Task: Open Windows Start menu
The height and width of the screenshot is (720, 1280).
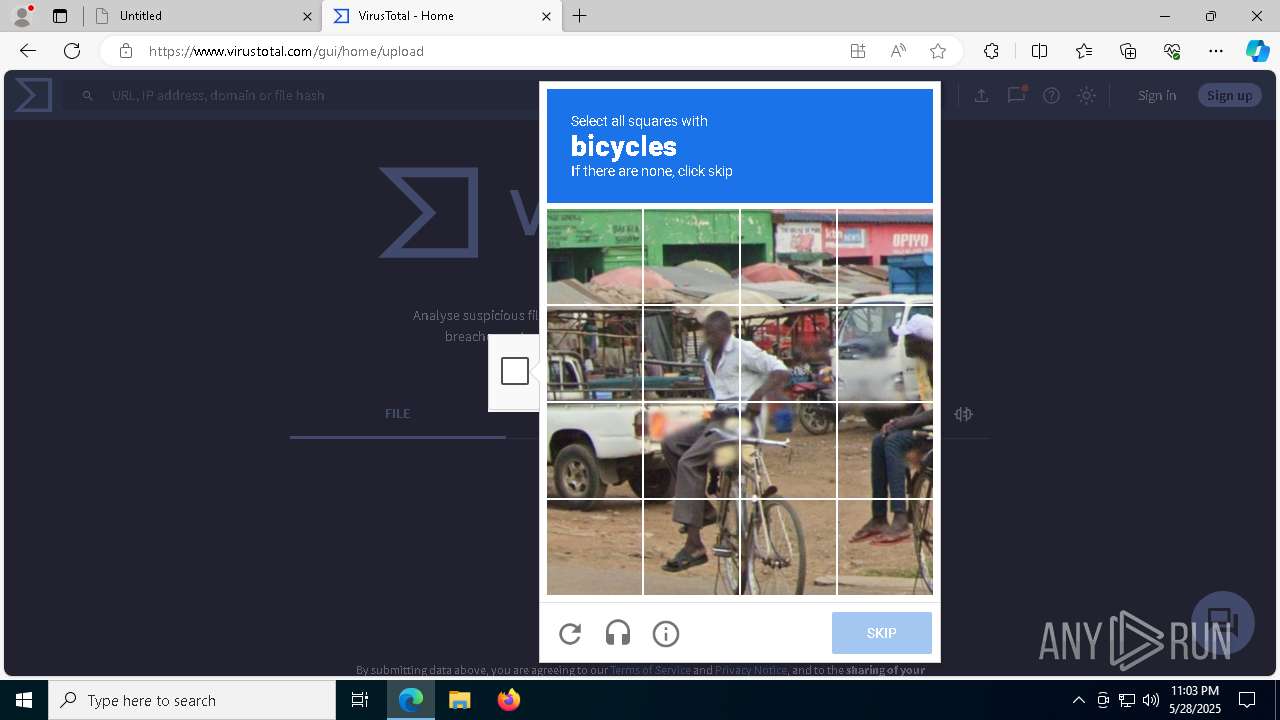Action: [24, 700]
